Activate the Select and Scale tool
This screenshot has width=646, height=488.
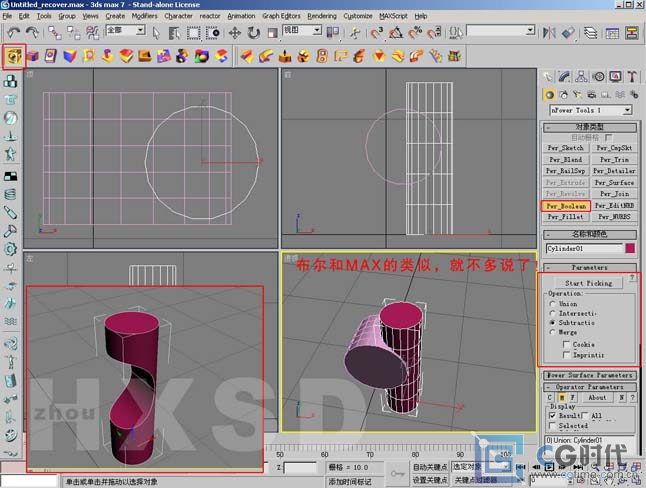(x=272, y=33)
